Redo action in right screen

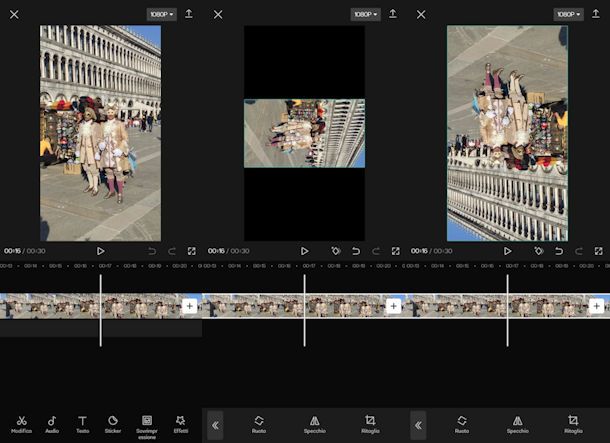click(578, 251)
